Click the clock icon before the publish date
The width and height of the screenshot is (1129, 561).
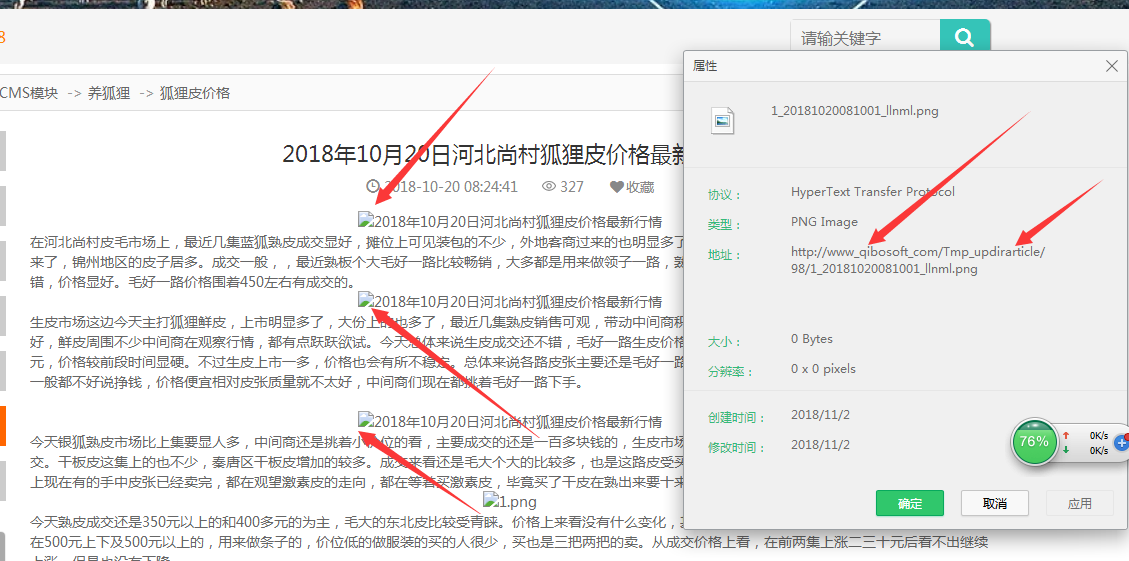373,187
